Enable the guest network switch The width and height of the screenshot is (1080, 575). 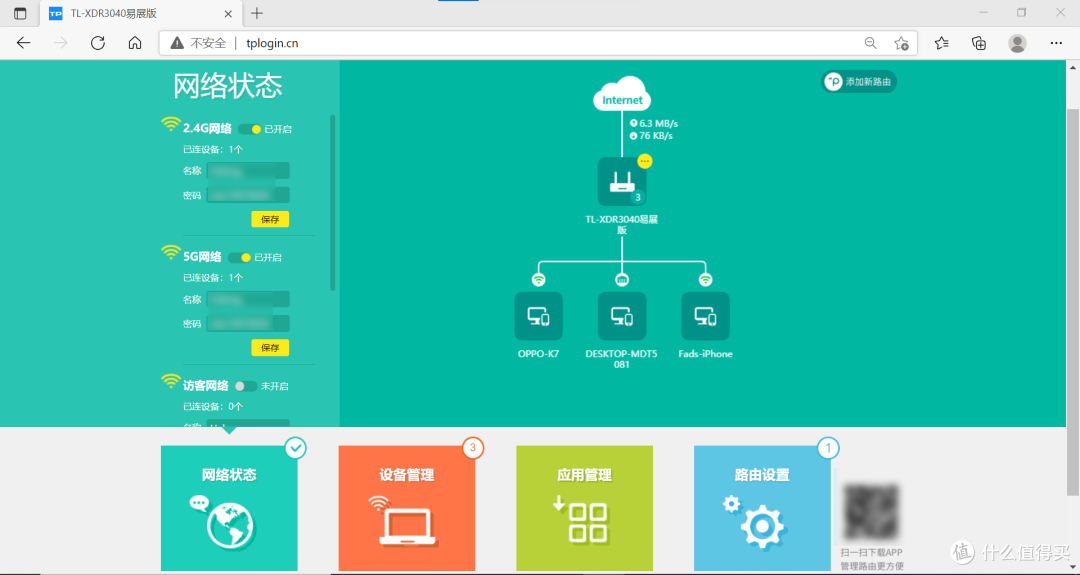tap(246, 386)
